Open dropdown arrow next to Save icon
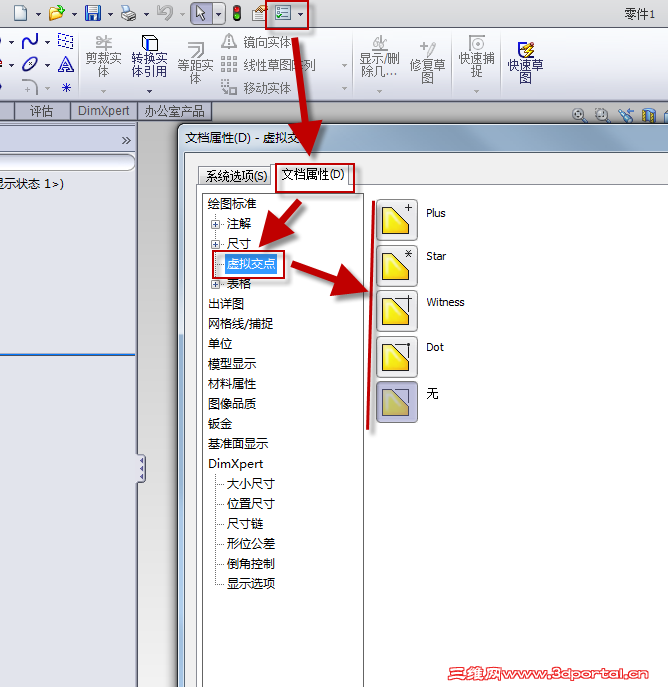The width and height of the screenshot is (668, 687). coord(110,14)
